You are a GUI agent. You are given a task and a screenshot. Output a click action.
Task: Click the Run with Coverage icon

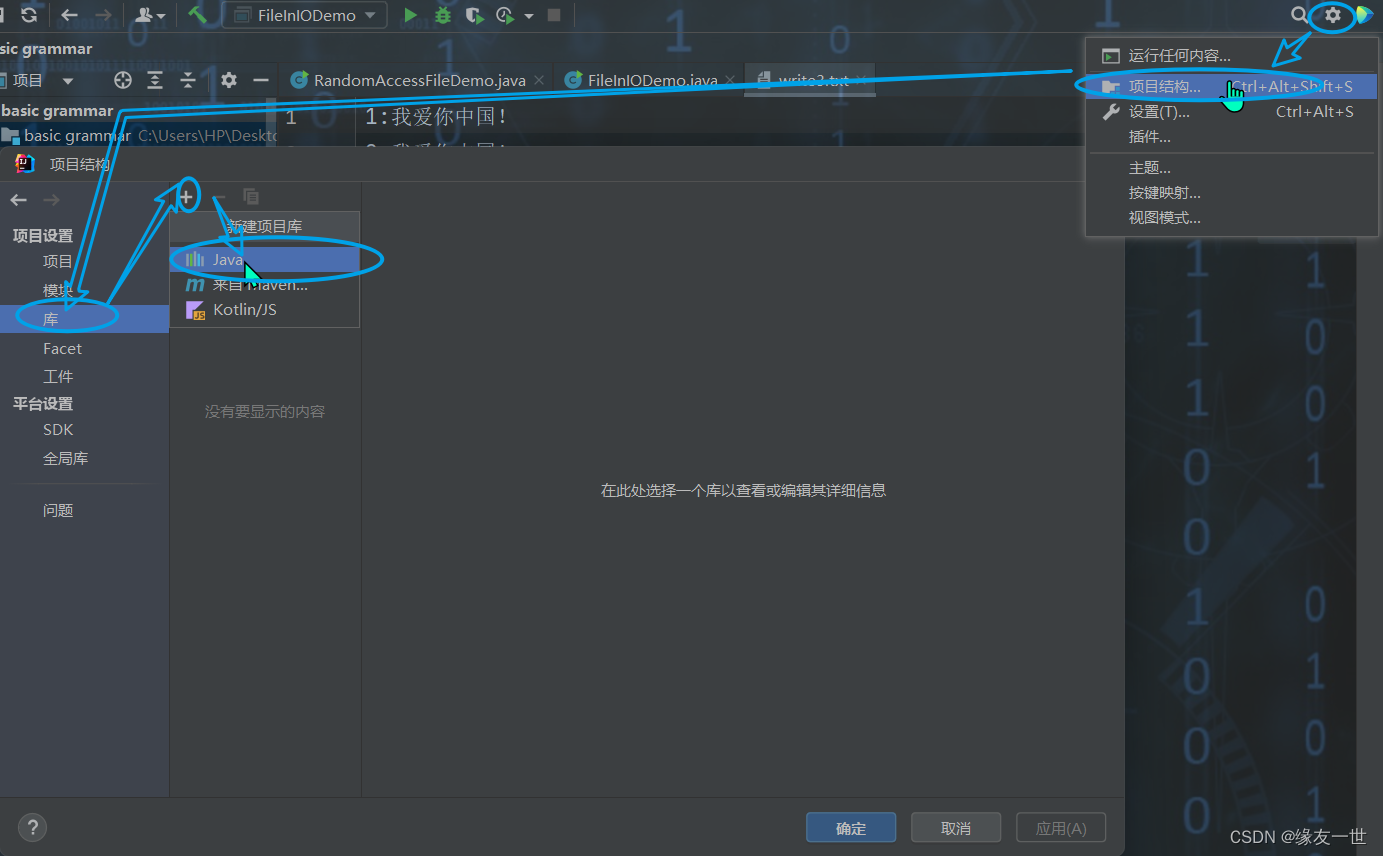(x=475, y=15)
